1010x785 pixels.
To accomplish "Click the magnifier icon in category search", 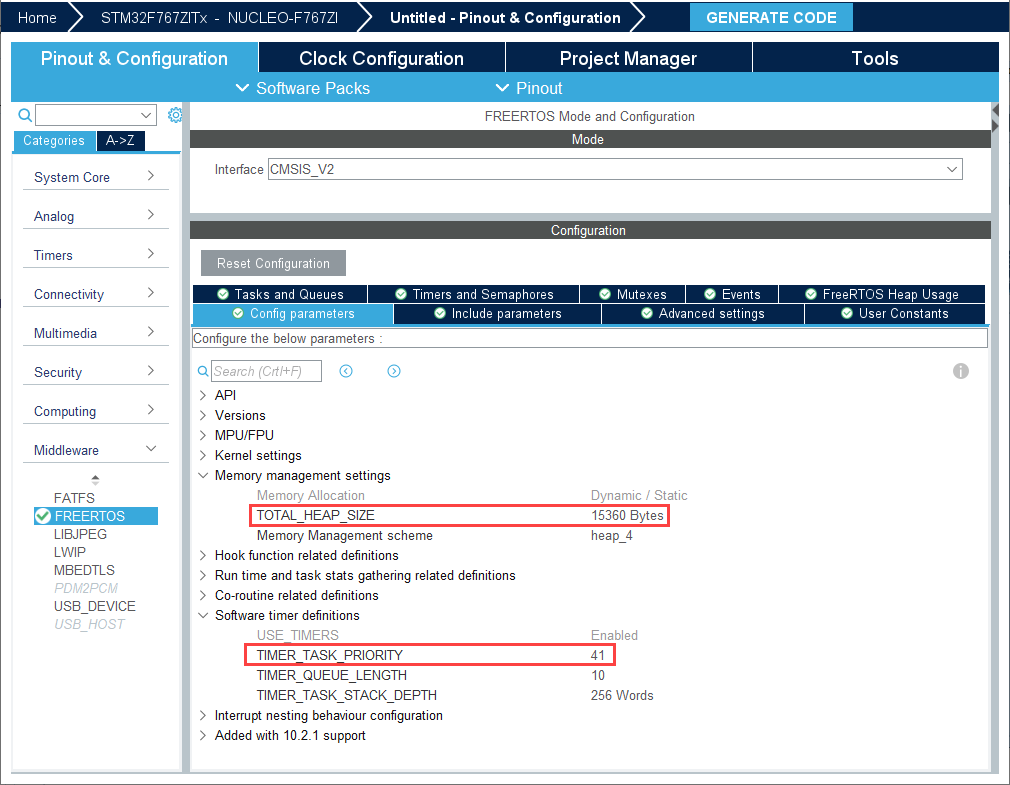I will point(25,115).
